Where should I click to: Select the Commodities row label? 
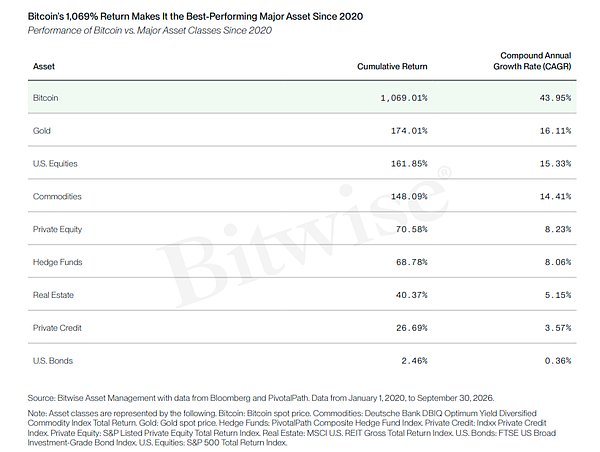click(57, 197)
